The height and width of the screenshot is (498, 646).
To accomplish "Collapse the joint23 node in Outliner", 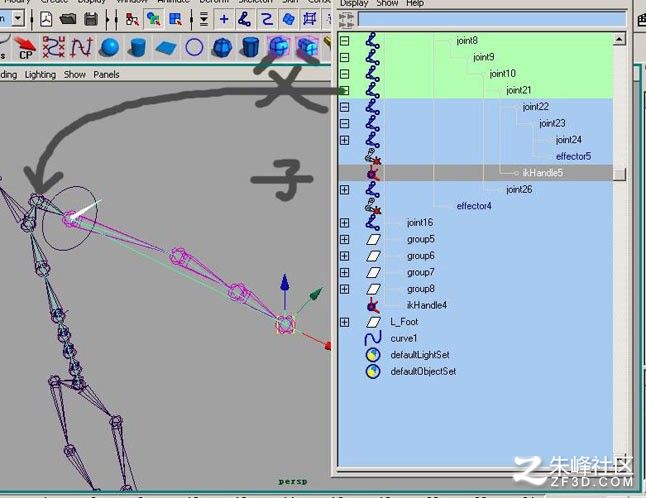I will tap(344, 124).
